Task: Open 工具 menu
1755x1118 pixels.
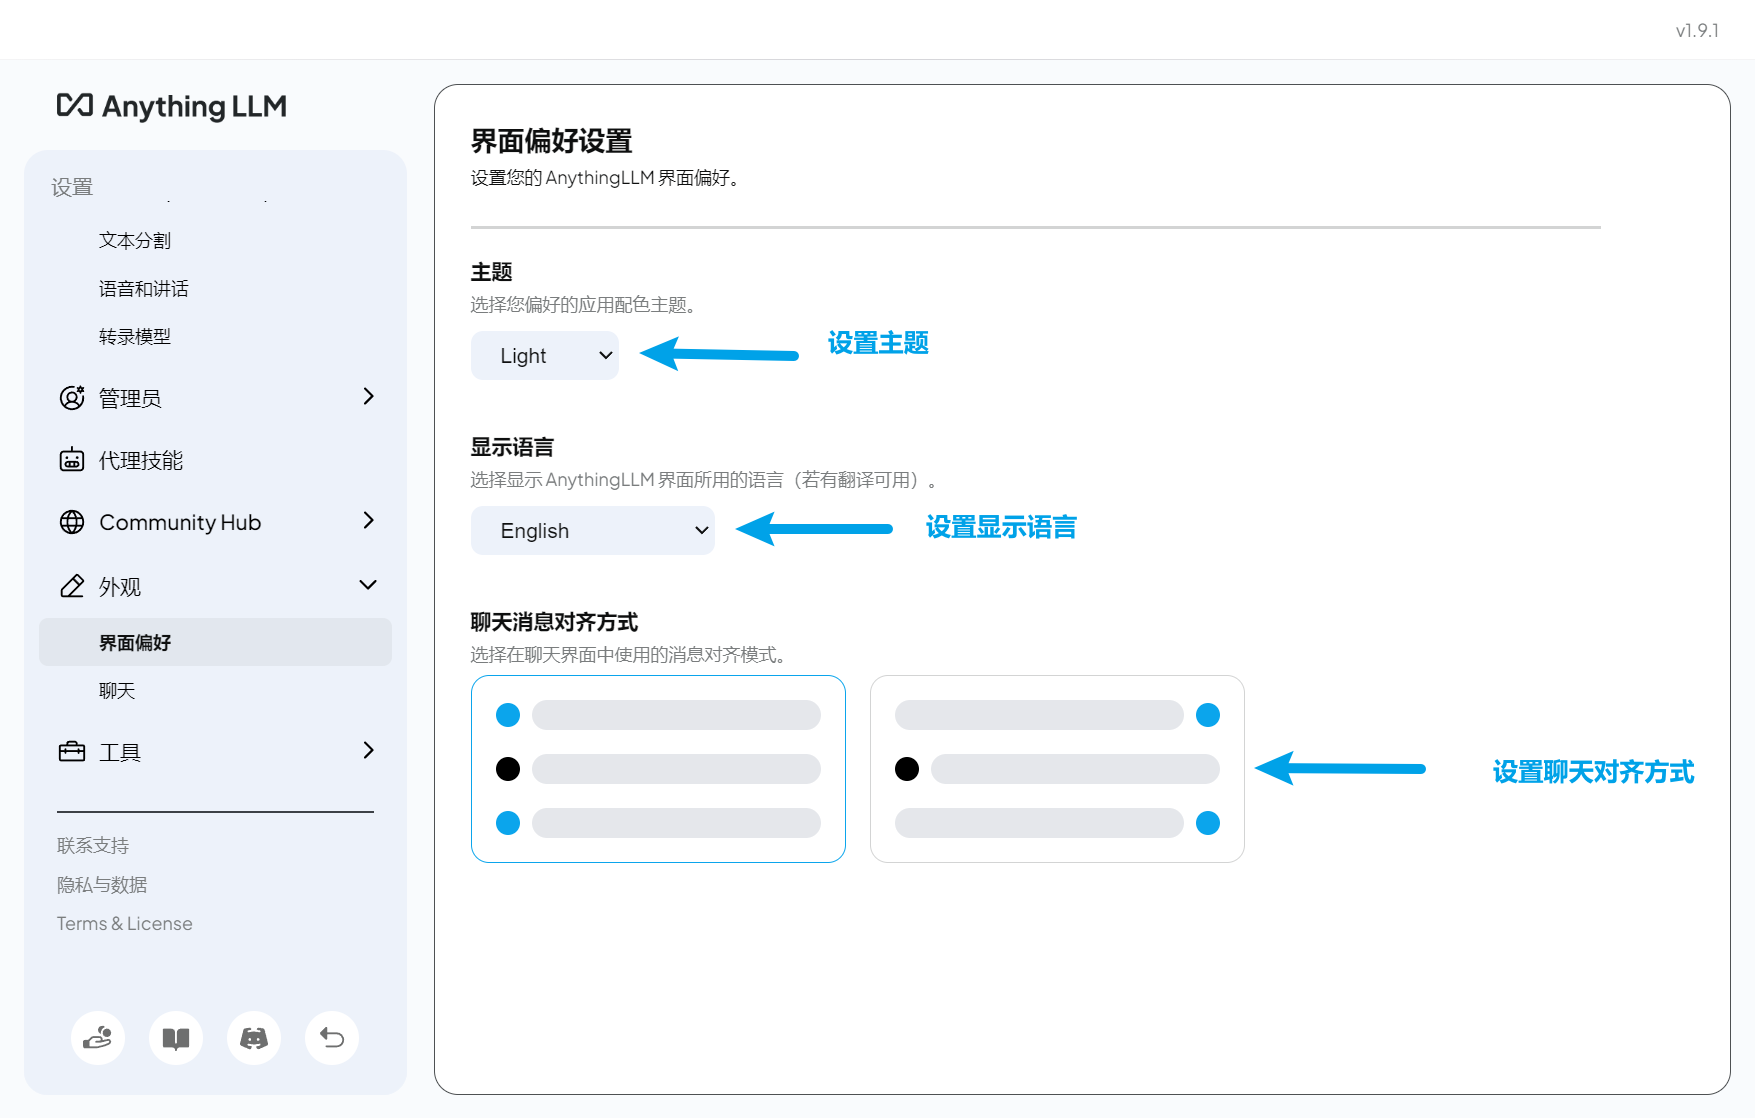Action: [x=120, y=752]
